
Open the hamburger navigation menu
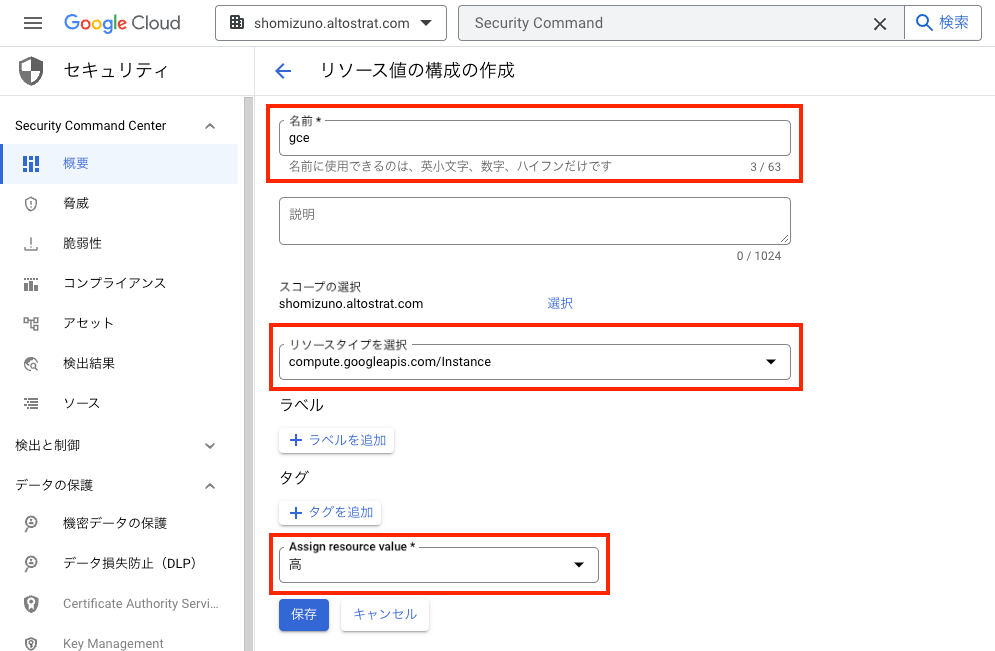point(33,23)
